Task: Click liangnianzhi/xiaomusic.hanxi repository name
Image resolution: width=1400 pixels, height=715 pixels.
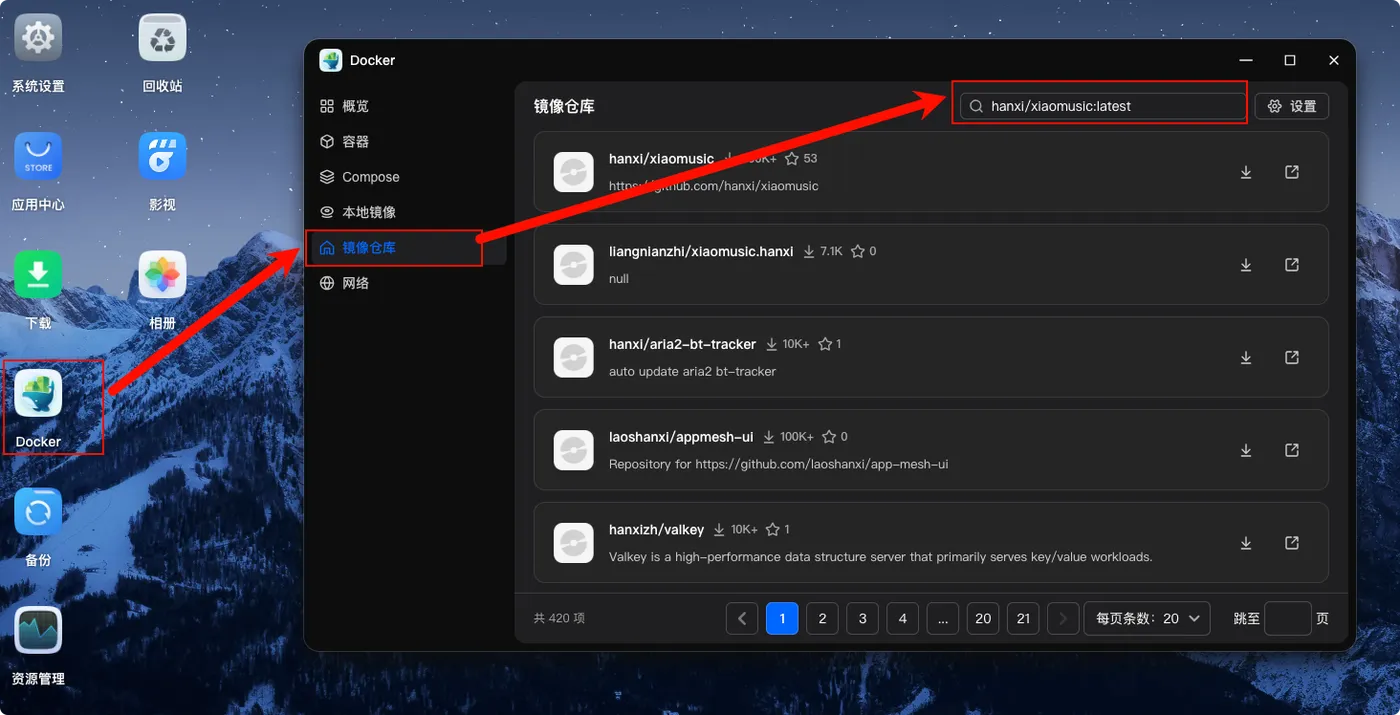Action: pos(701,252)
